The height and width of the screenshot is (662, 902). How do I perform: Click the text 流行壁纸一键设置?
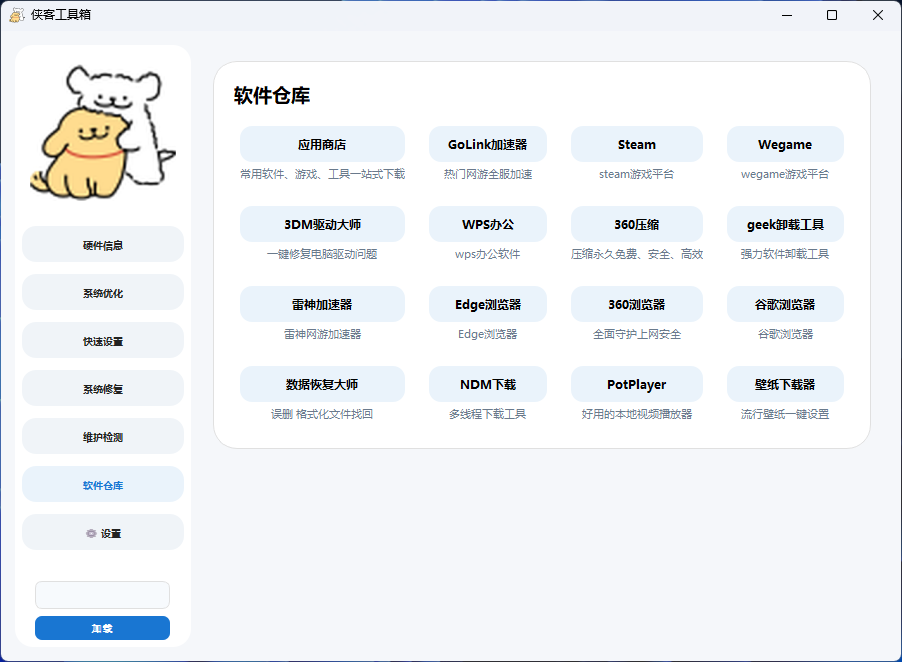click(785, 414)
